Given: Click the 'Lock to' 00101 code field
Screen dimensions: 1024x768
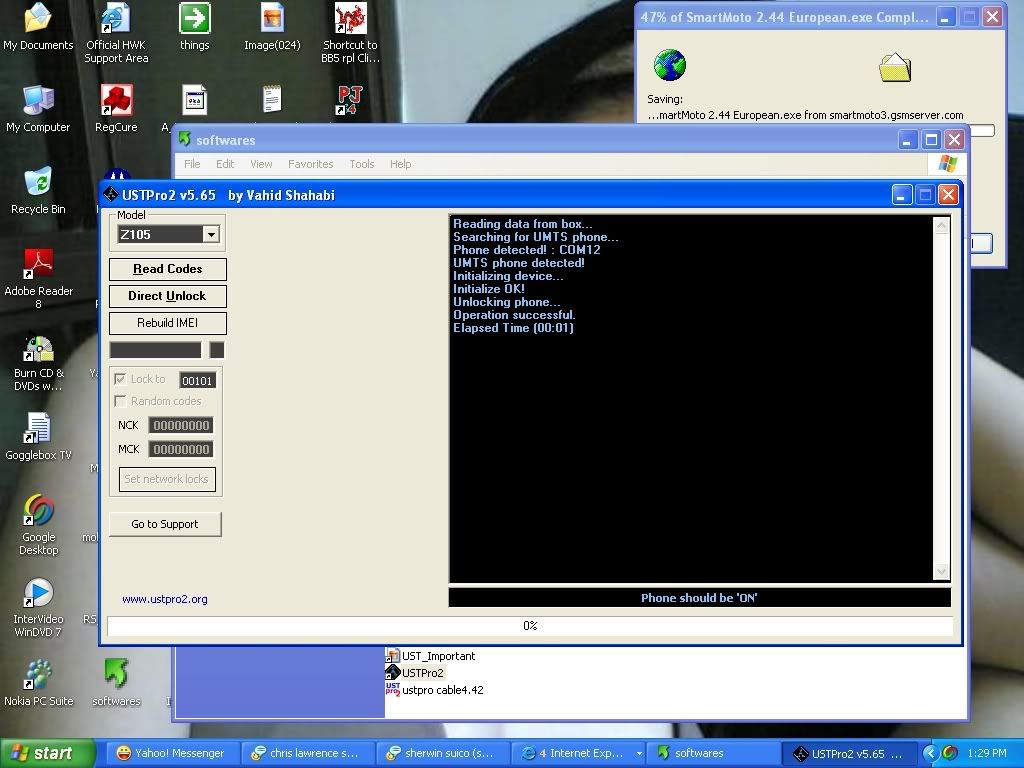Looking at the screenshot, I should pyautogui.click(x=197, y=380).
